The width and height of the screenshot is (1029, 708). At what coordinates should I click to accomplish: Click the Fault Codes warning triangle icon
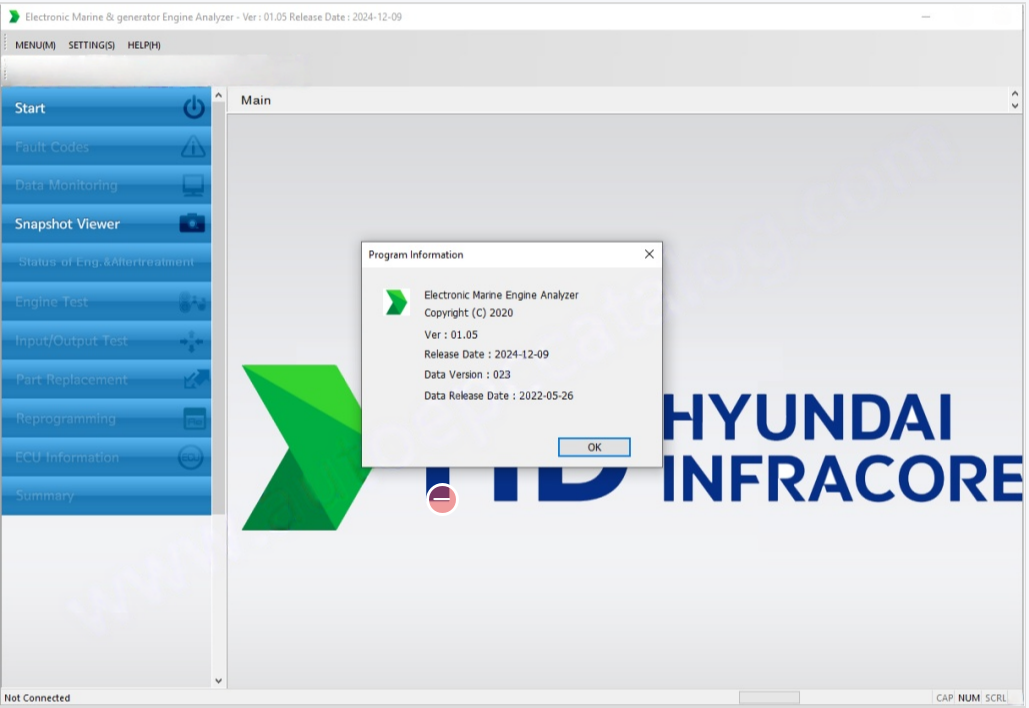[193, 147]
